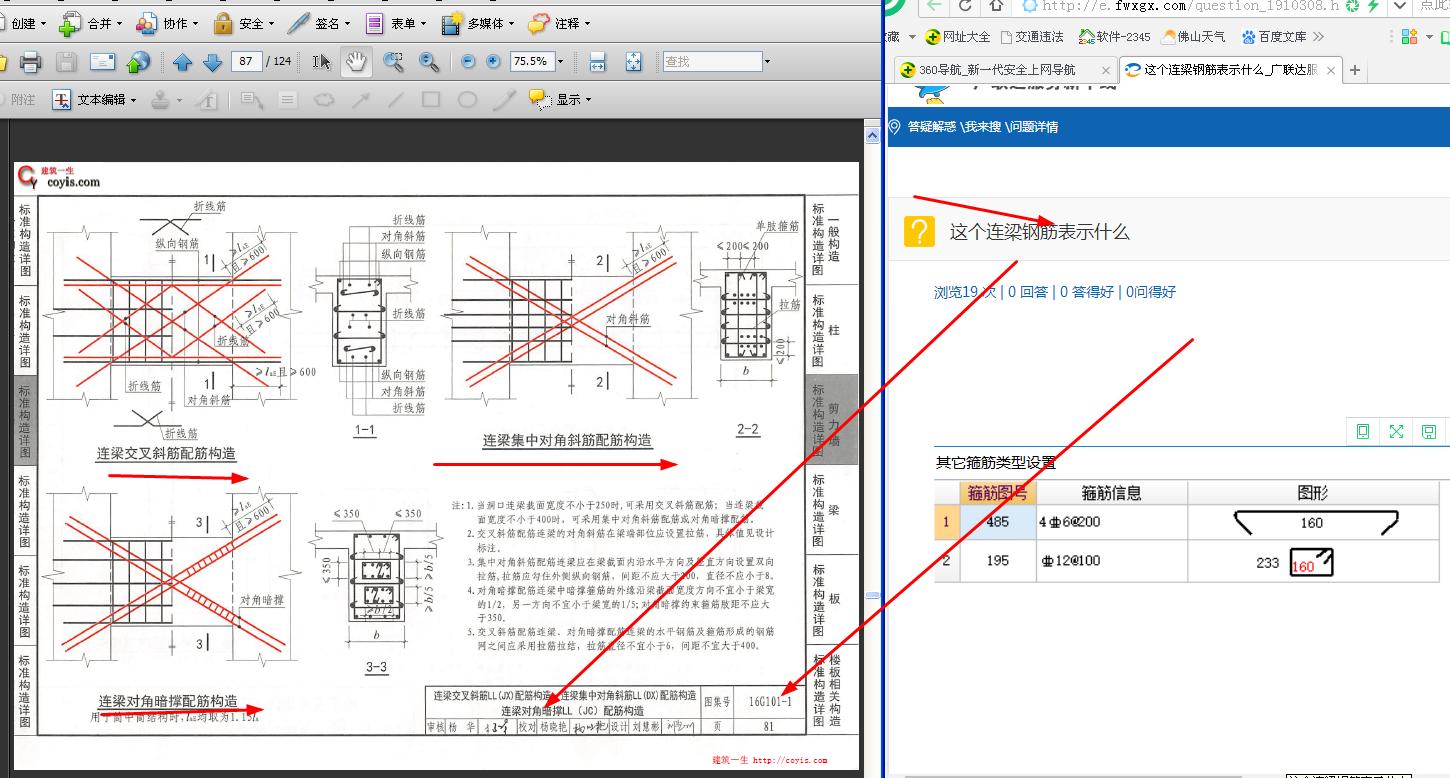Open the 合并 (Combine) menu
This screenshot has width=1450, height=778.
click(90, 23)
